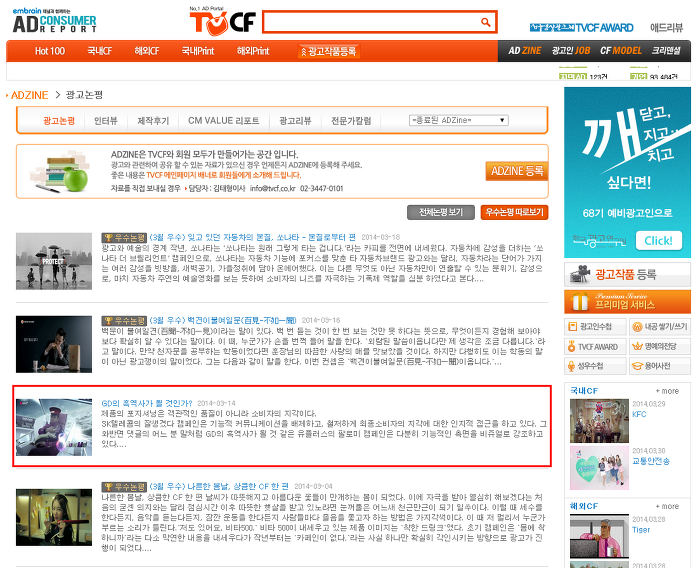Click the search magnifier icon
The width and height of the screenshot is (700, 568).
(x=485, y=22)
